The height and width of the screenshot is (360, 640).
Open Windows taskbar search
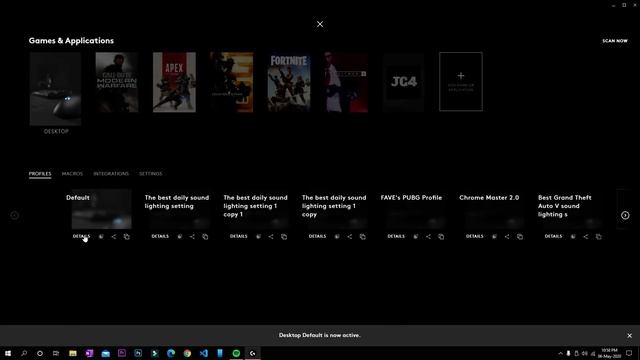(x=24, y=353)
